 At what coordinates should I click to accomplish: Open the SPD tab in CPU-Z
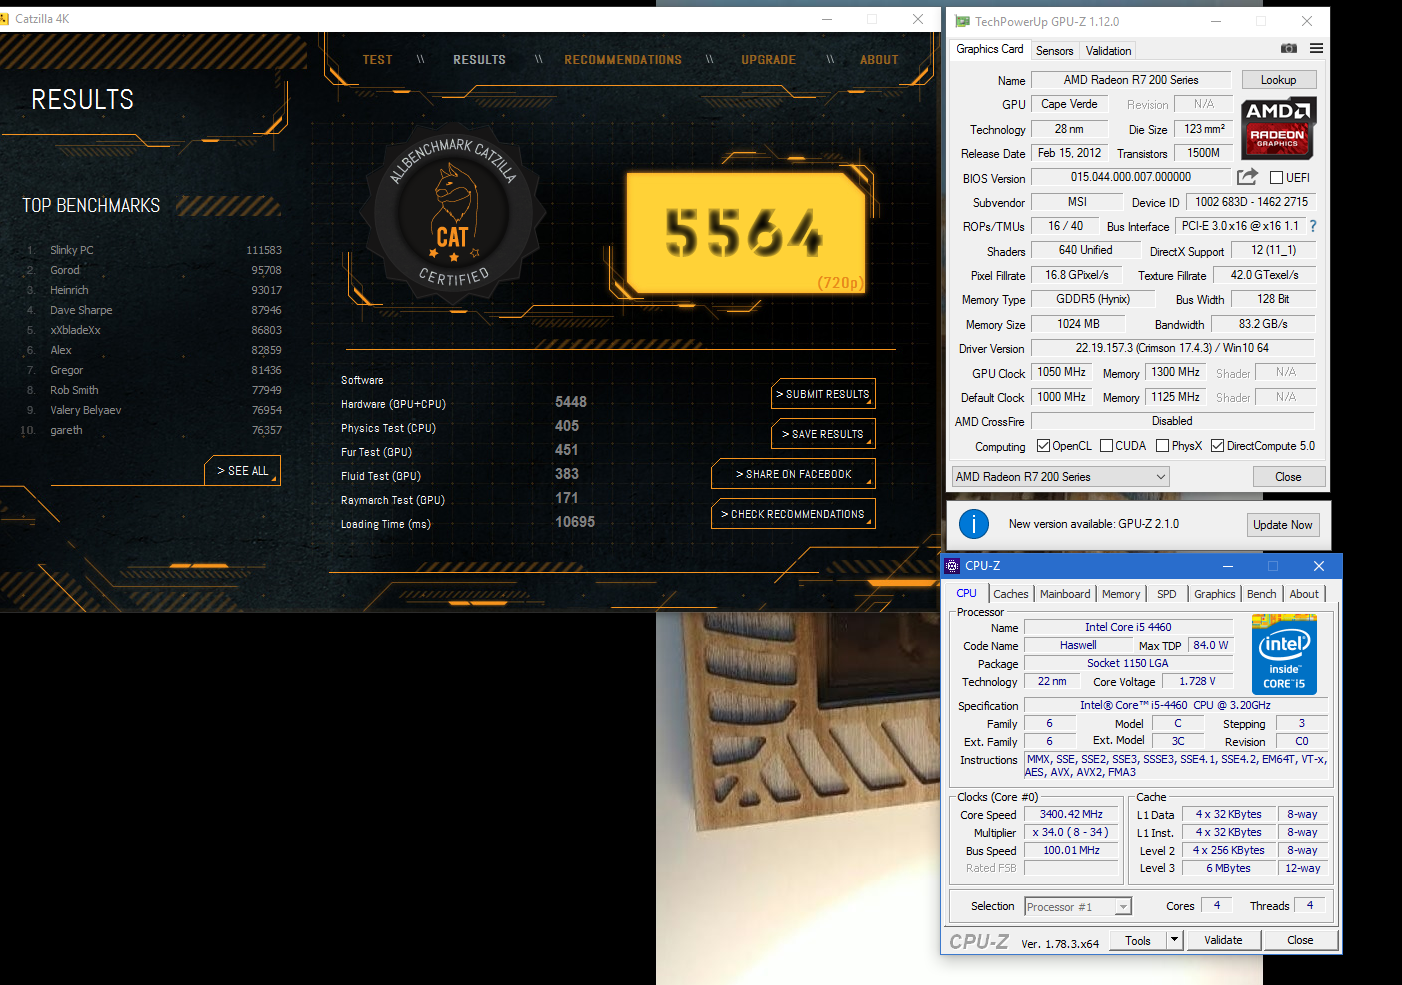coord(1167,594)
